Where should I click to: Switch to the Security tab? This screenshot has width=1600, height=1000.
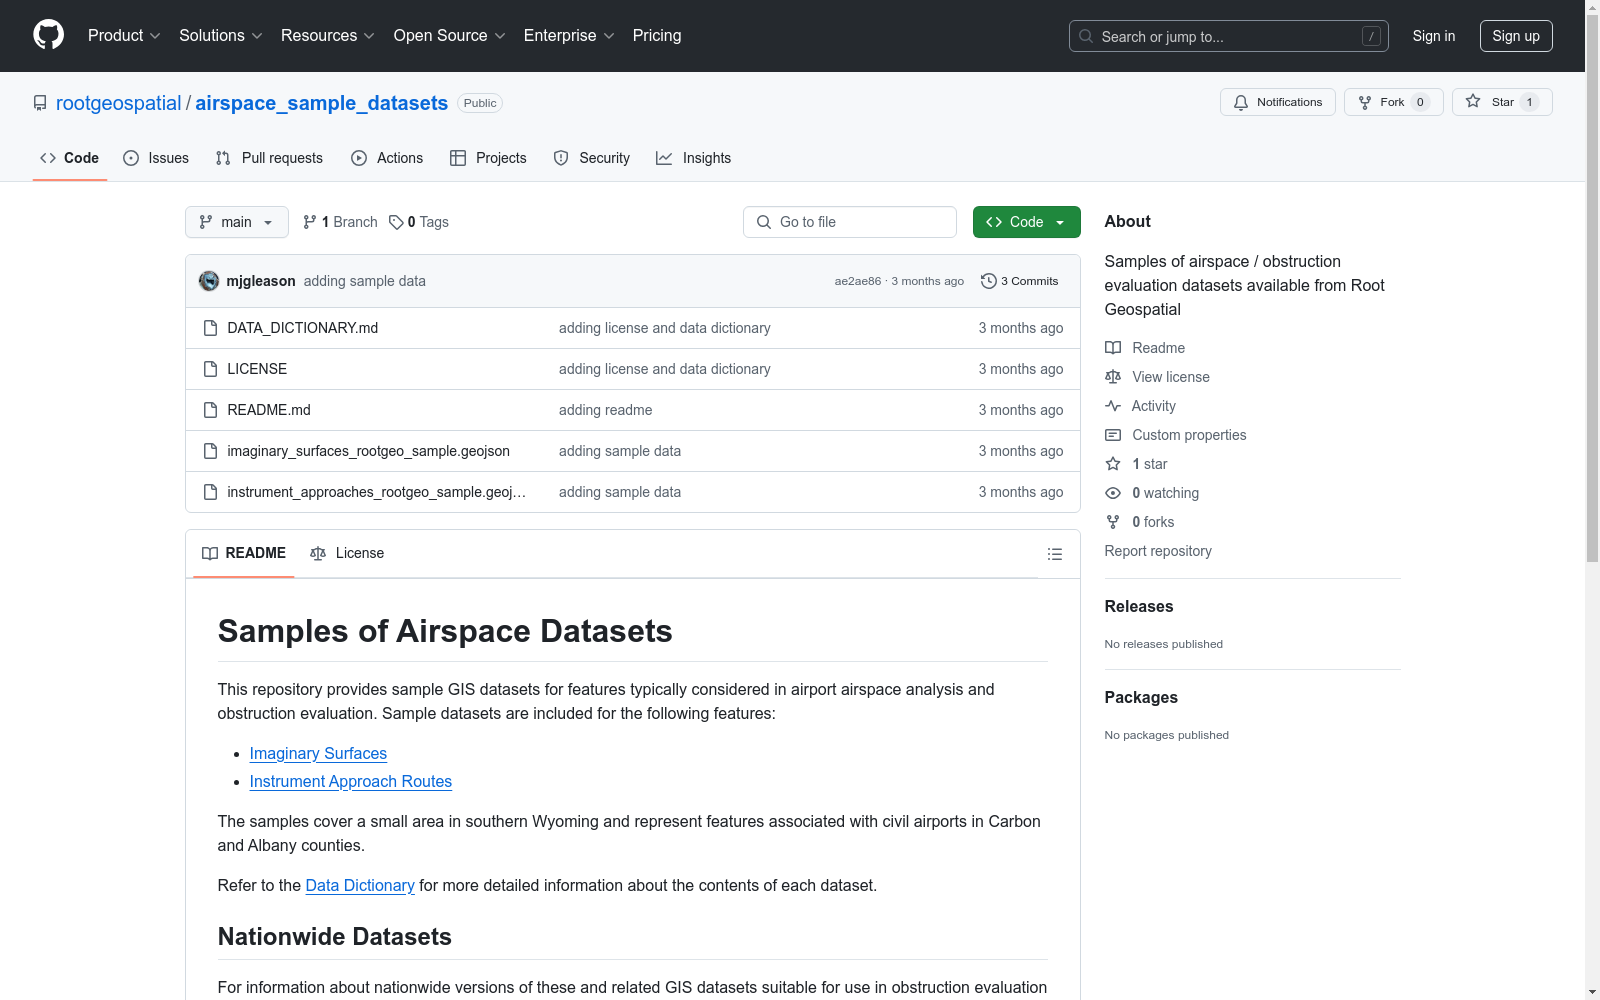pyautogui.click(x=592, y=158)
